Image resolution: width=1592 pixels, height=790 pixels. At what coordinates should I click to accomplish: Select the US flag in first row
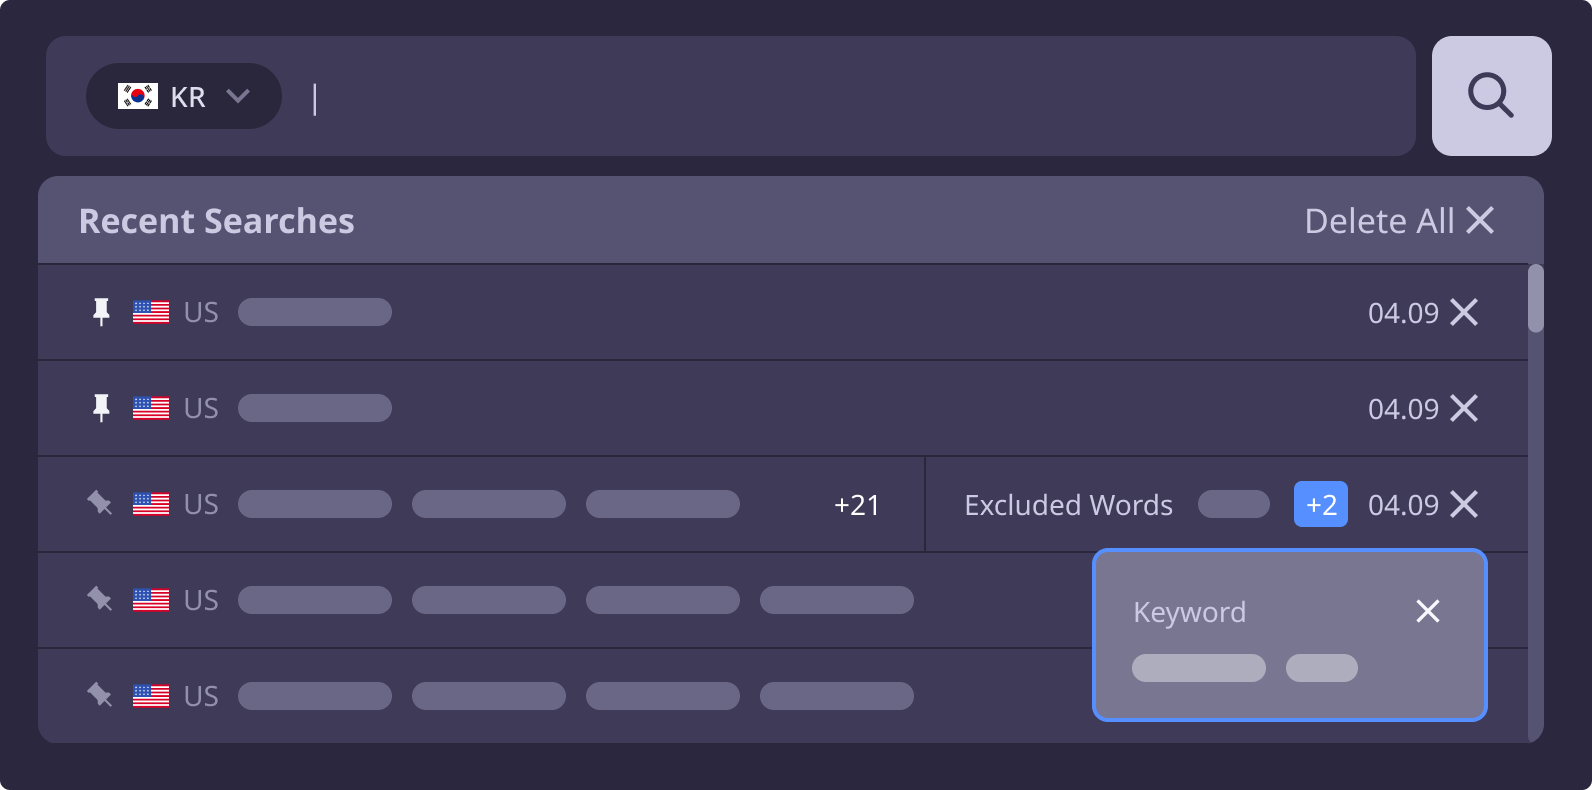pos(151,312)
